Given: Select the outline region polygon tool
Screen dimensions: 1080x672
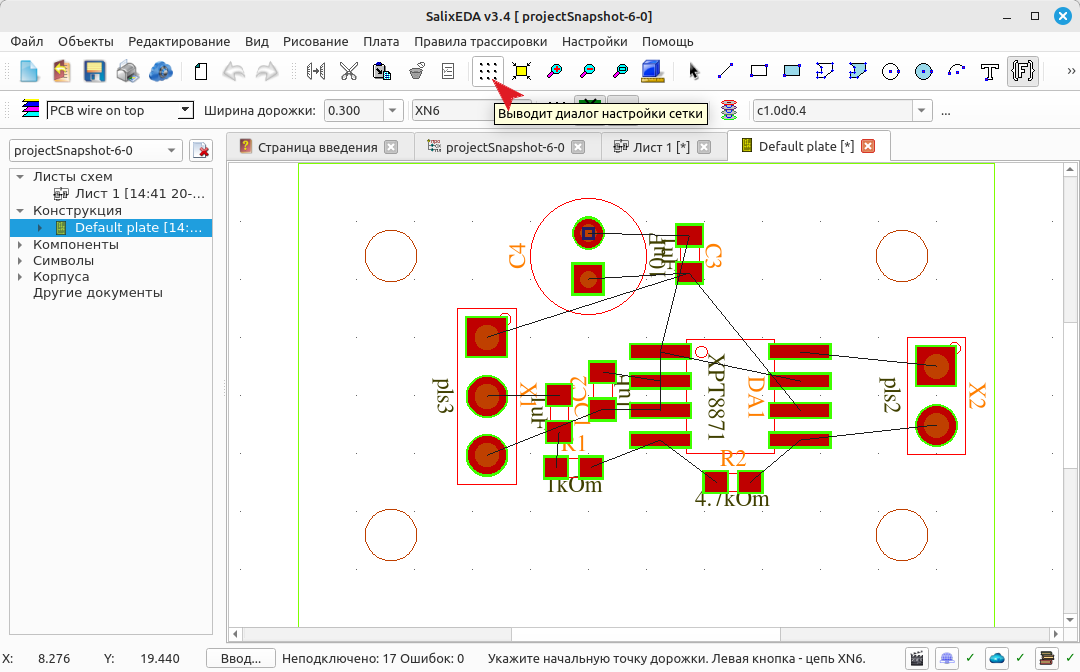Looking at the screenshot, I should (x=824, y=71).
